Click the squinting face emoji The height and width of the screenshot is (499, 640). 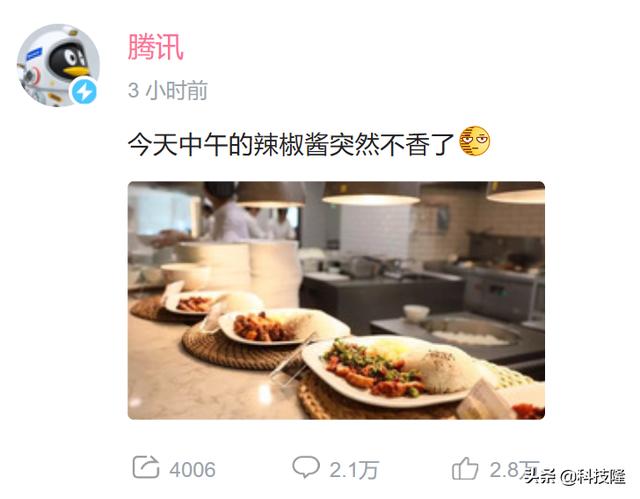coord(474,141)
